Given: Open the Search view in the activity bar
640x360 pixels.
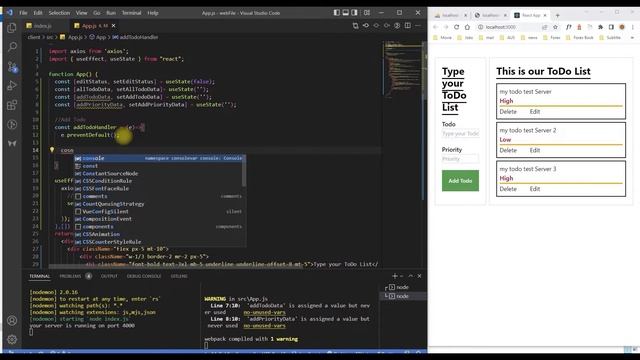Looking at the screenshot, I should 12,47.
